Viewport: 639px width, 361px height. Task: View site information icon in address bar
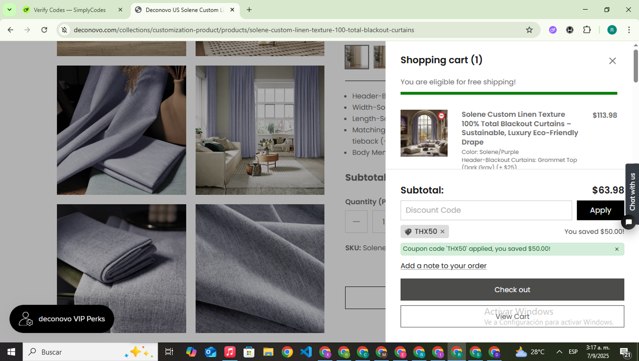[x=64, y=30]
